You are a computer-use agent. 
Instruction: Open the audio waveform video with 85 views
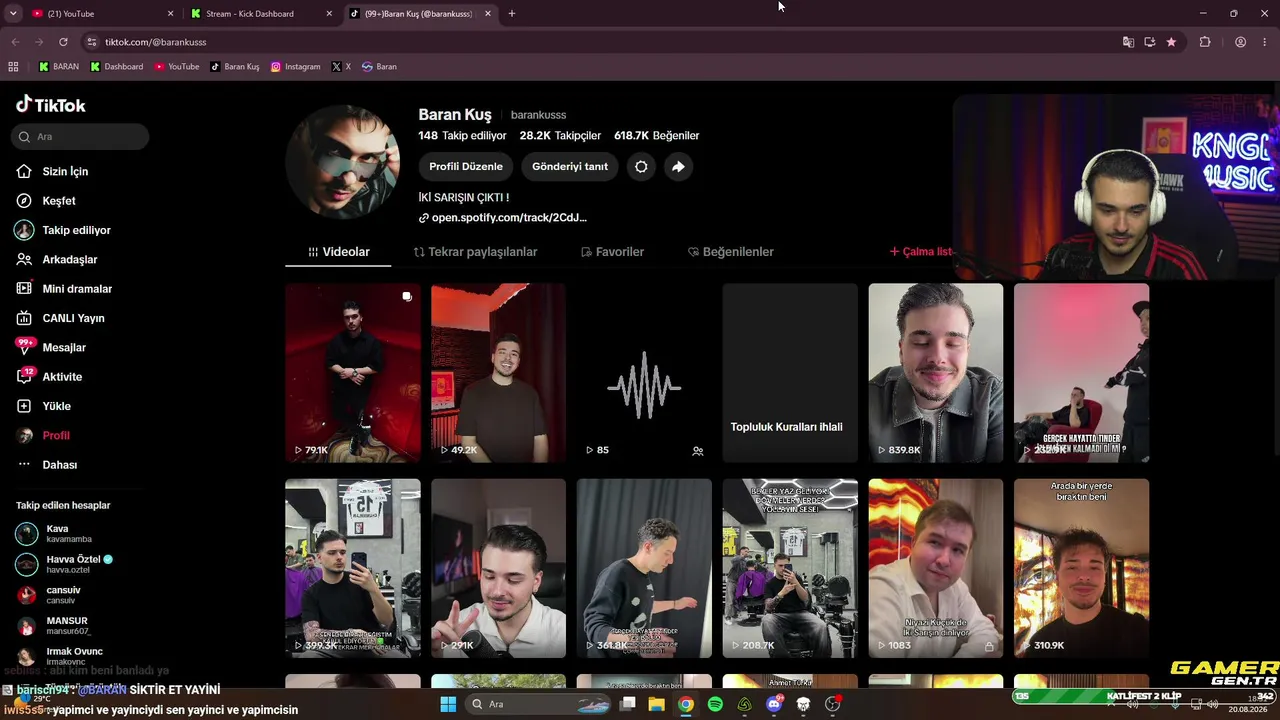(644, 373)
